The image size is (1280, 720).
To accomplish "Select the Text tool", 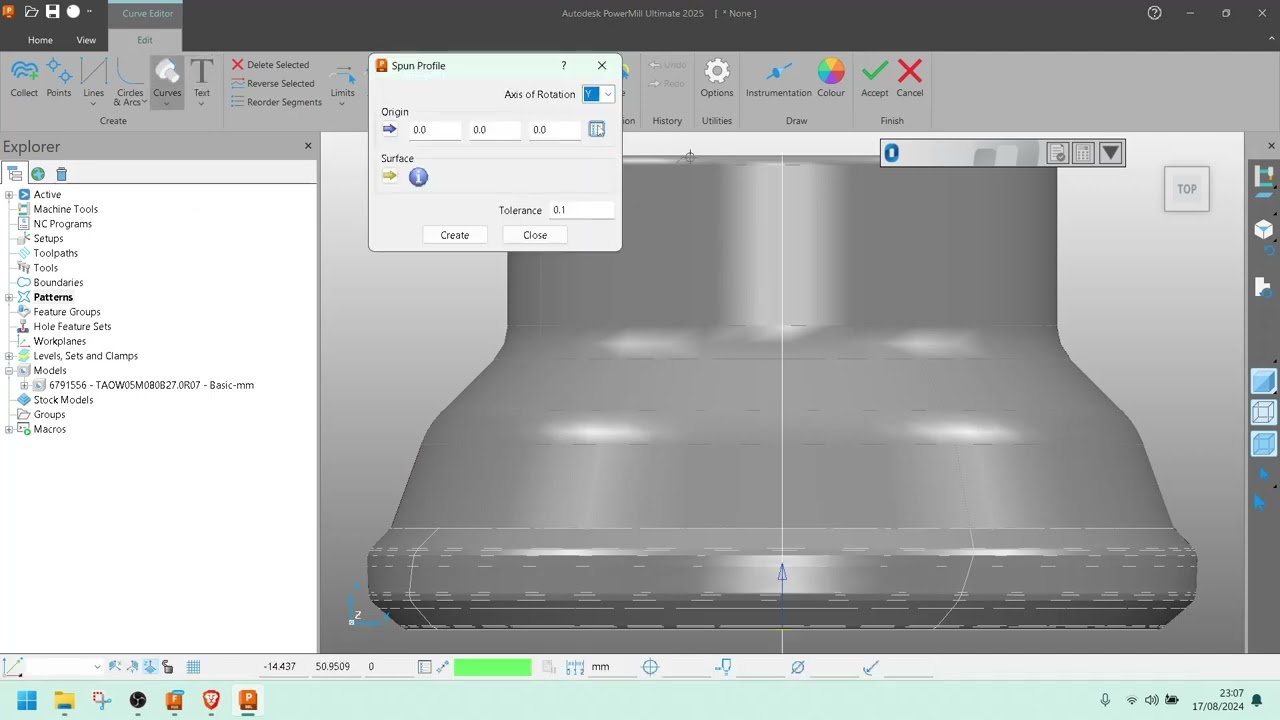I will [x=202, y=80].
